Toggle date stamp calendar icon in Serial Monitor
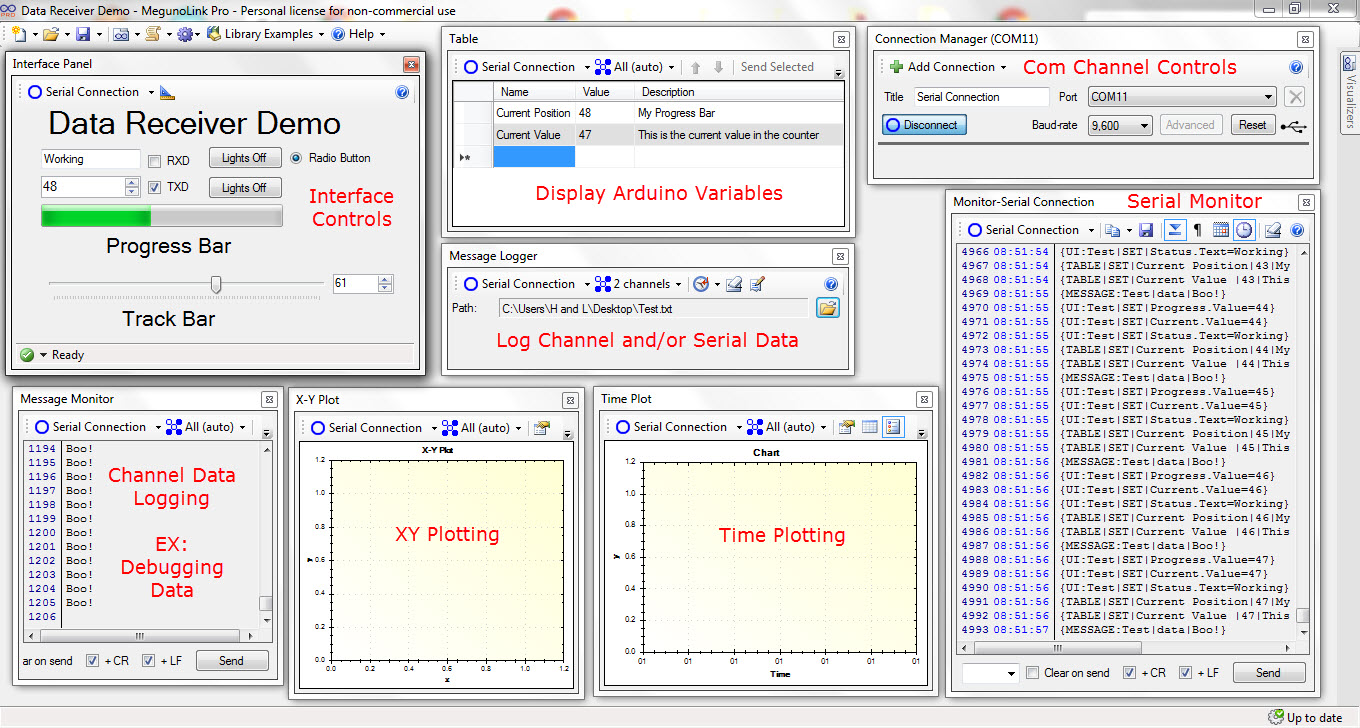The height and width of the screenshot is (728, 1360). click(x=1221, y=230)
